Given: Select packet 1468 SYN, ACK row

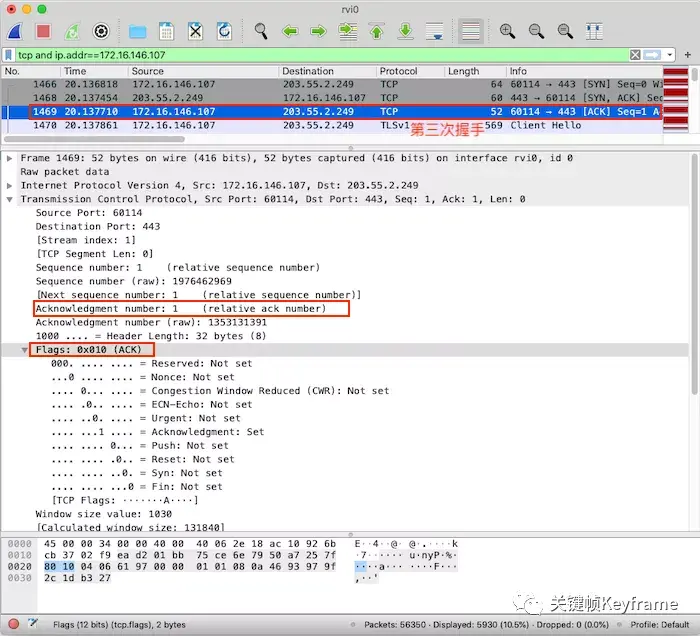Looking at the screenshot, I should pos(332,98).
